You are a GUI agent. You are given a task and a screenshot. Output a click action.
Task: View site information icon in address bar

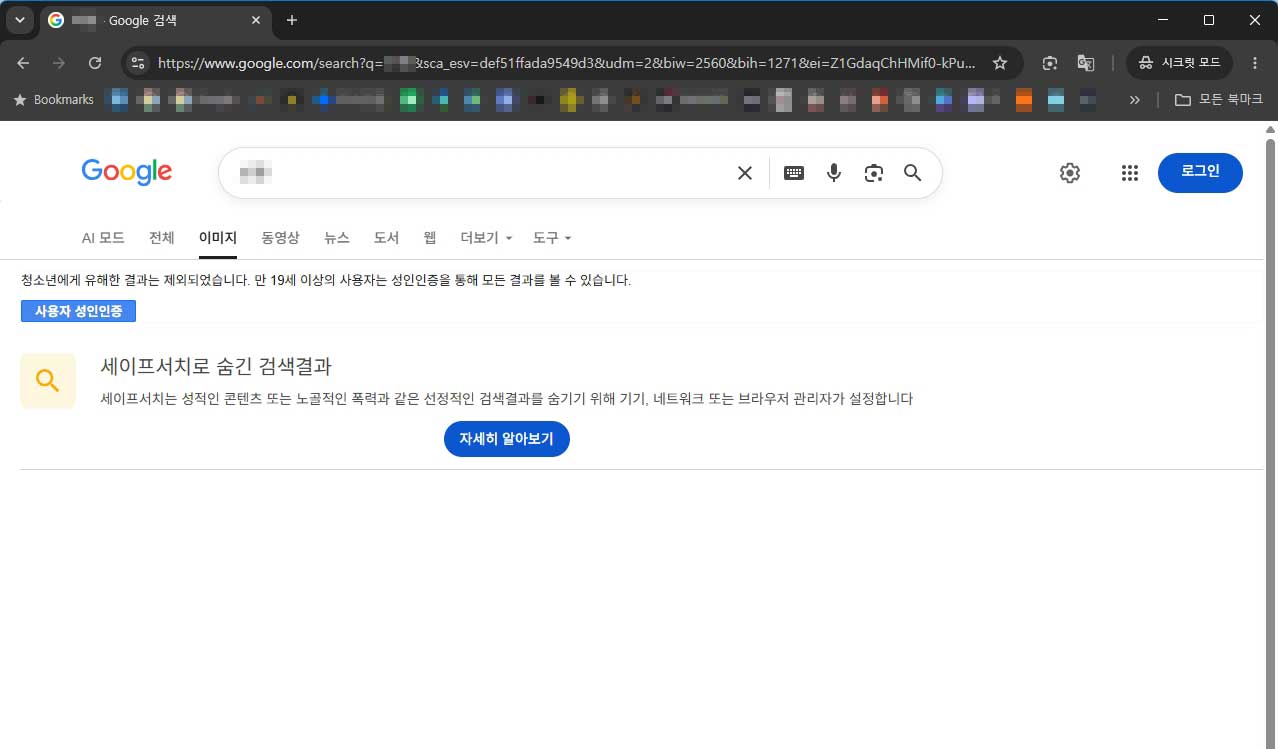tap(139, 63)
